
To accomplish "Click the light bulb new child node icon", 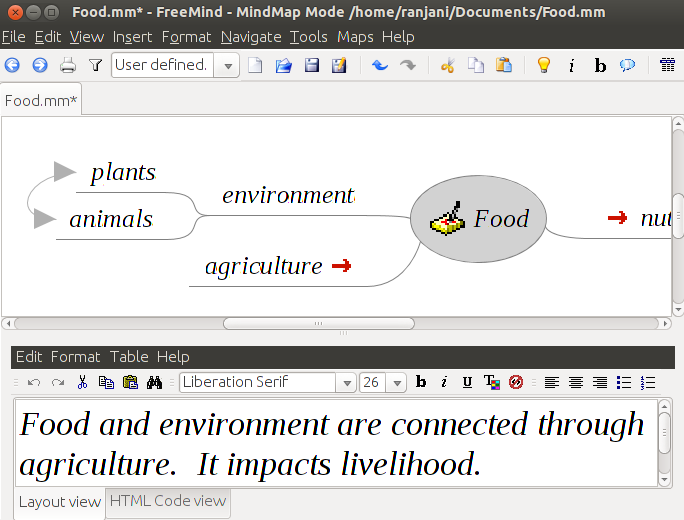I will tap(544, 65).
